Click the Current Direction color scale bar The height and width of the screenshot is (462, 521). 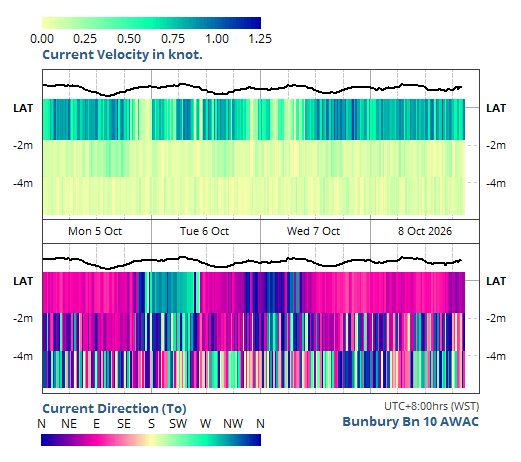point(151,440)
